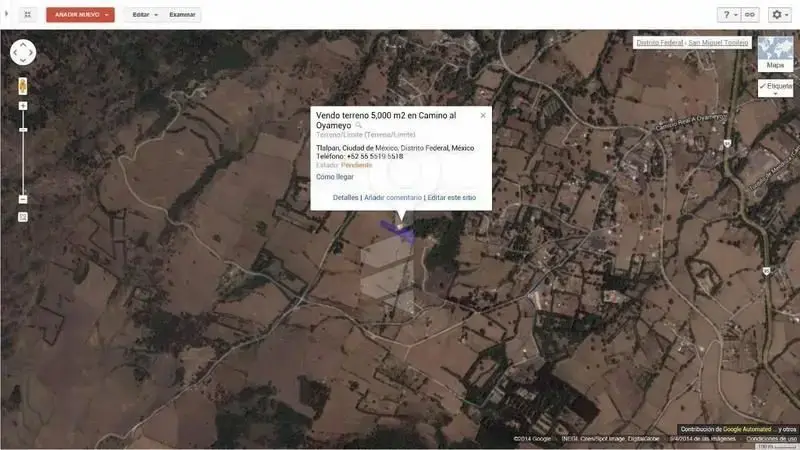This screenshot has width=800, height=450.
Task: Click the purple land plot marker
Action: click(x=398, y=231)
